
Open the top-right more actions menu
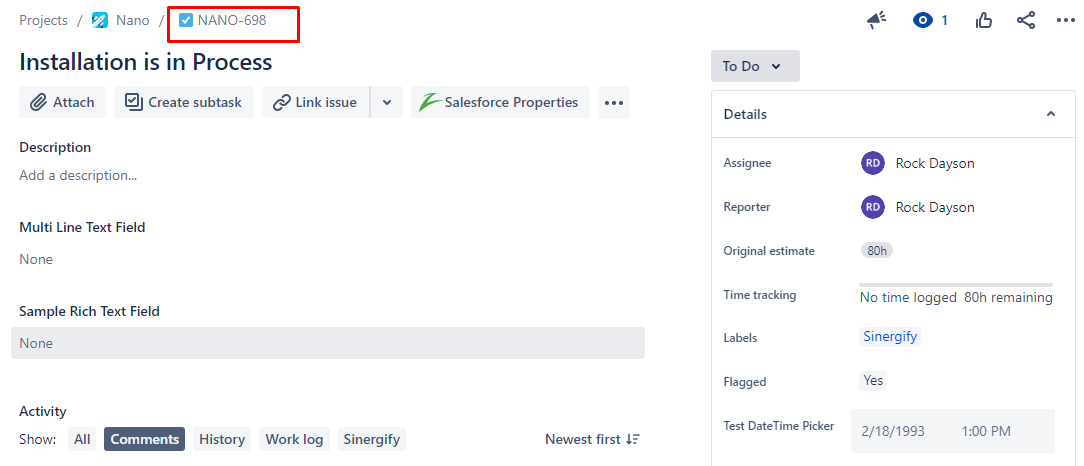1066,21
